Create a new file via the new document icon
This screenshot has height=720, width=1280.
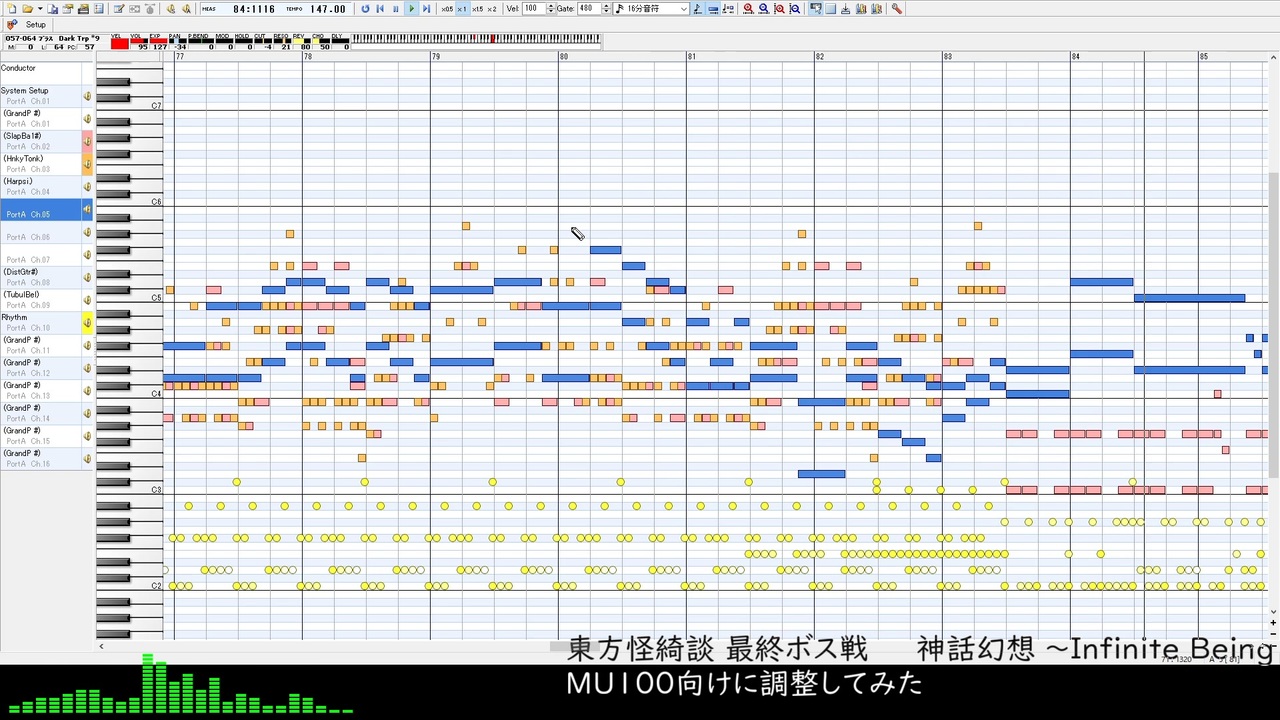tap(12, 8)
